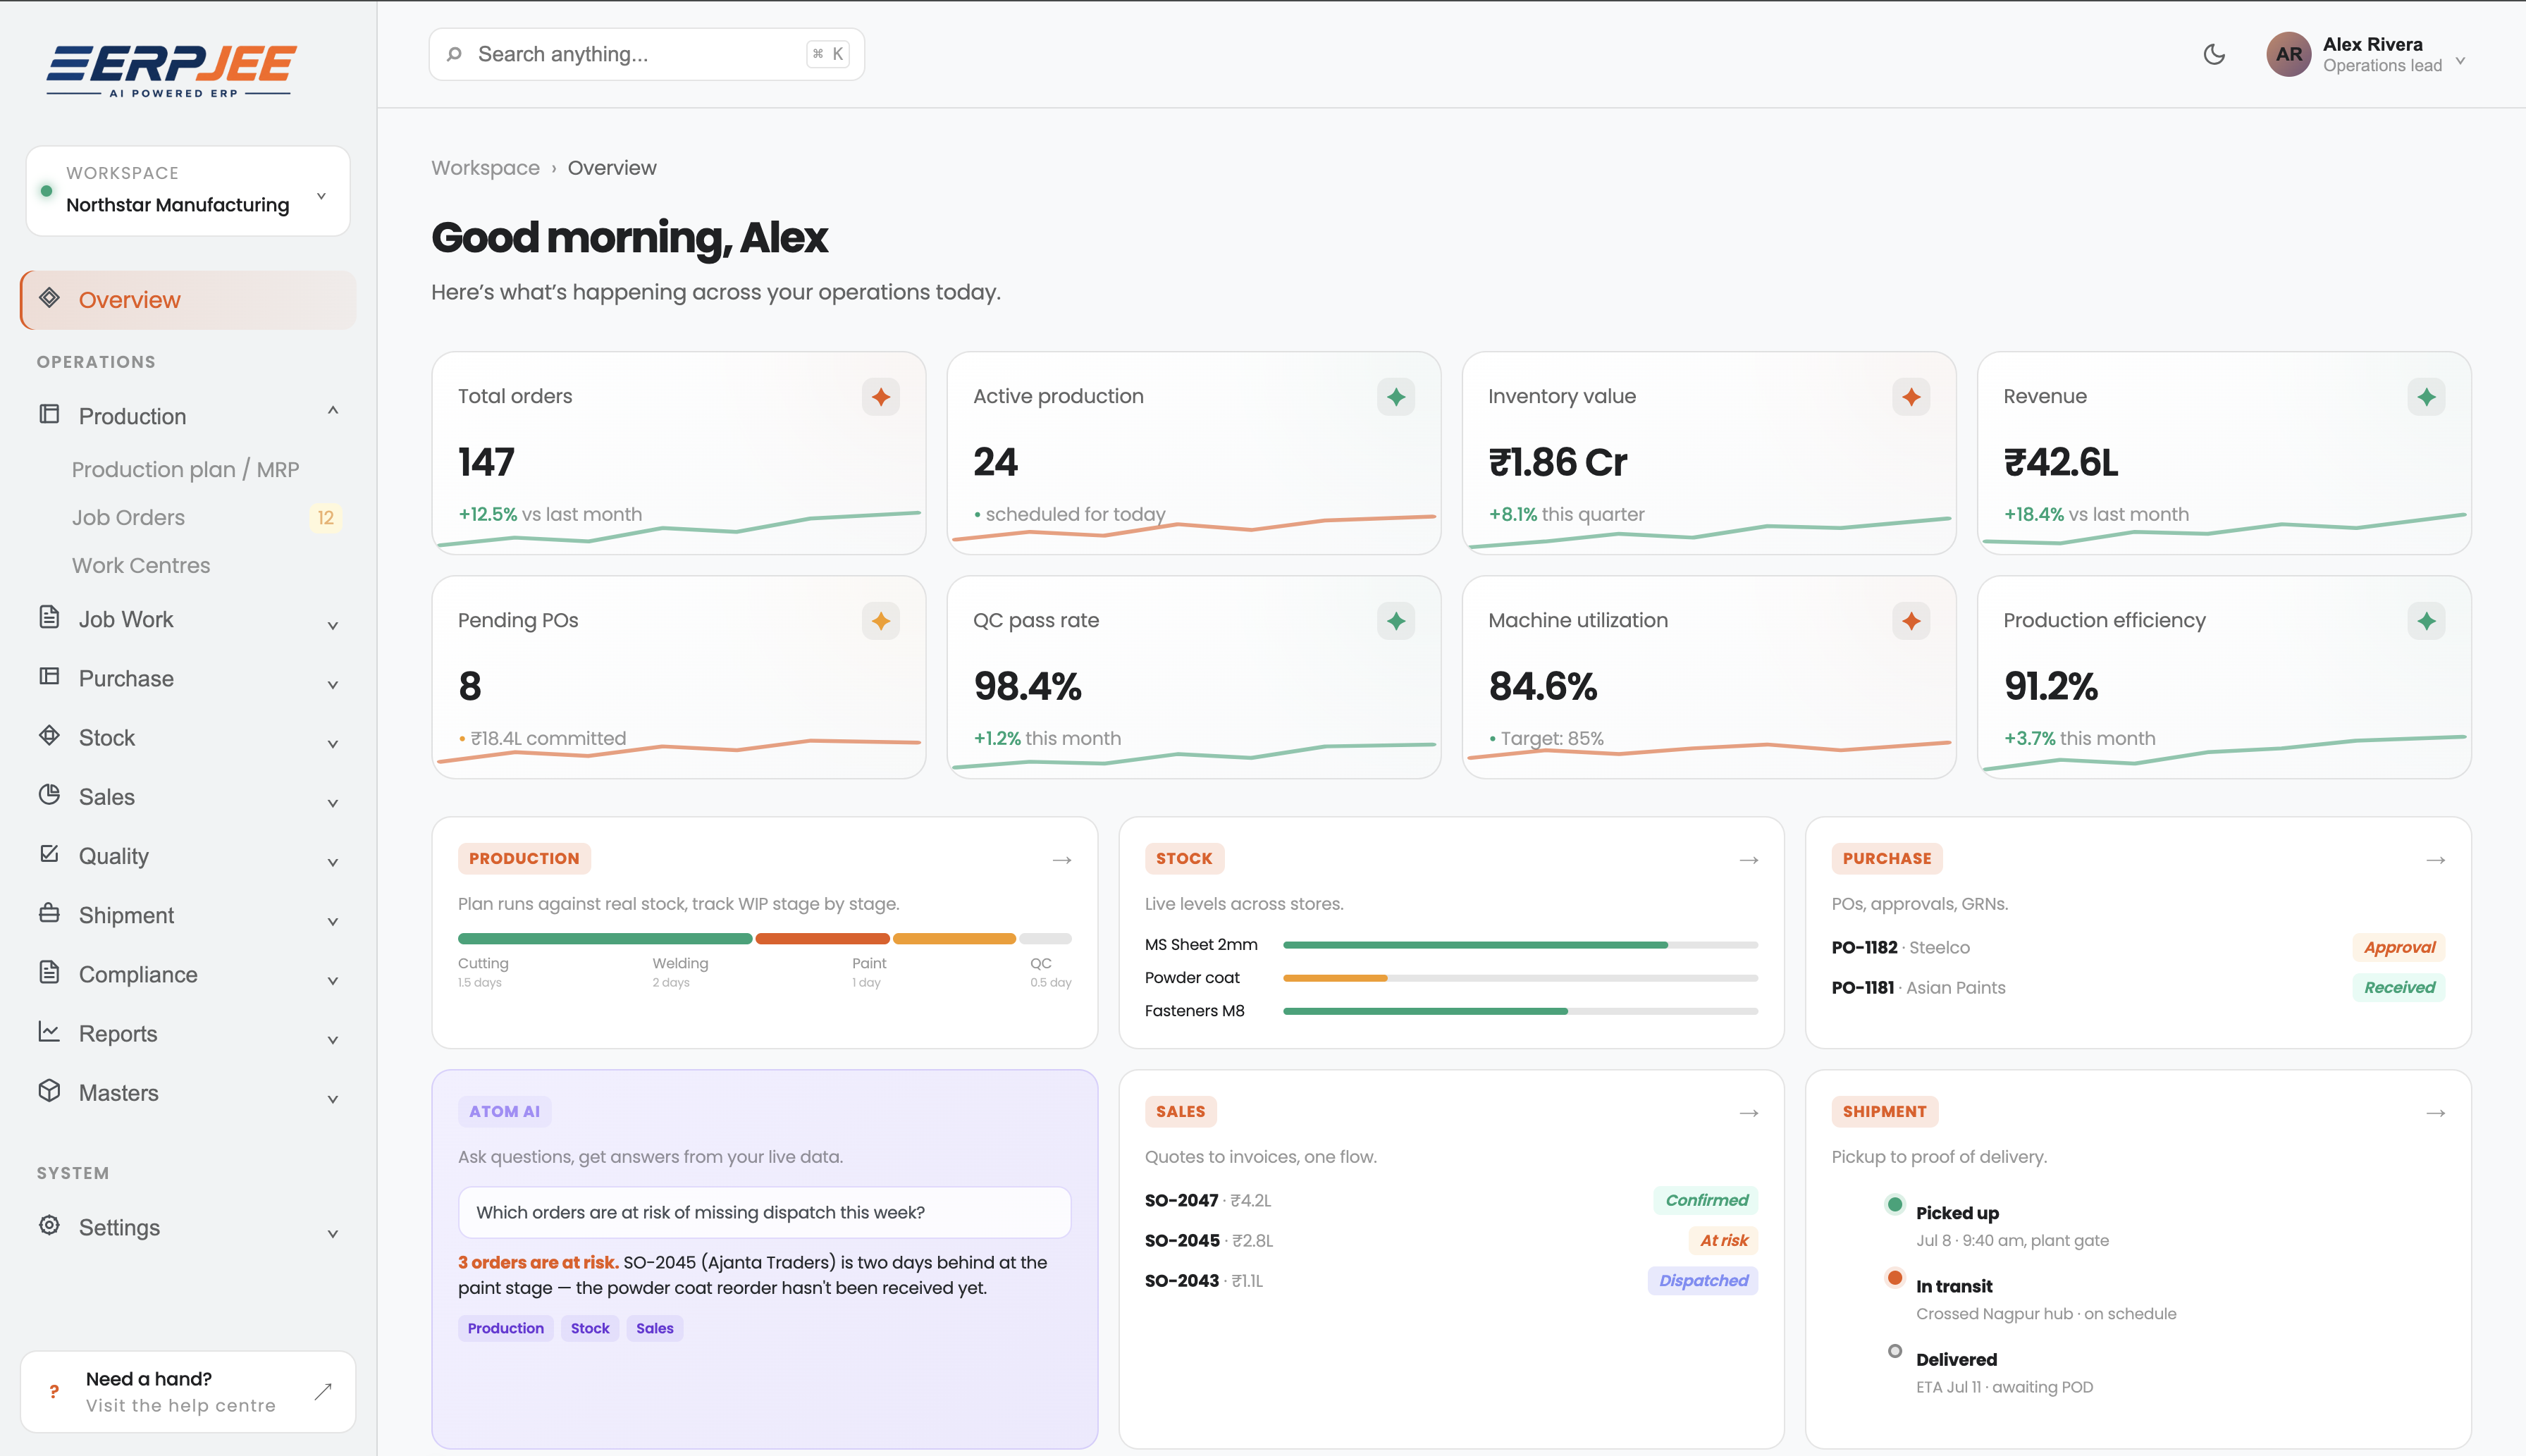The height and width of the screenshot is (1456, 2526).
Task: Click the Active production sparkle icon
Action: (1395, 397)
